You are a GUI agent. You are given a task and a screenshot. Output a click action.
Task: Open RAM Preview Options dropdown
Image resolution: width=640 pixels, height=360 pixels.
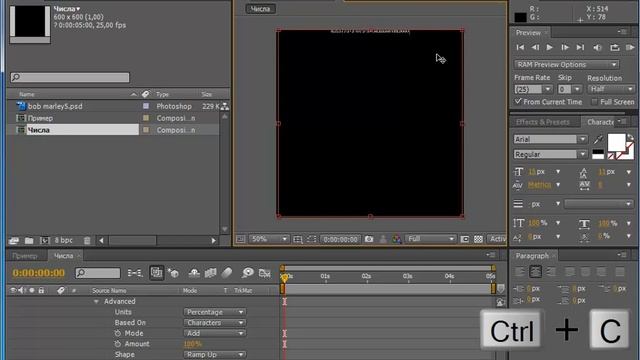(567, 64)
